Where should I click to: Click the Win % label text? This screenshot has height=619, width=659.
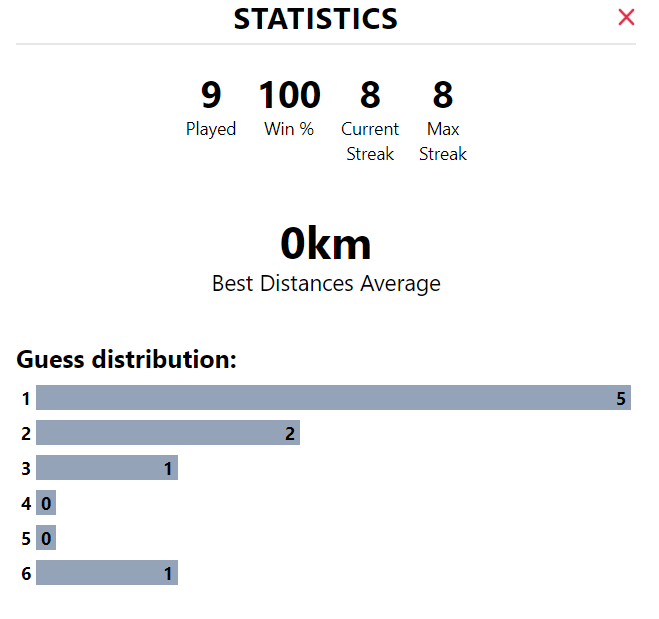289,129
